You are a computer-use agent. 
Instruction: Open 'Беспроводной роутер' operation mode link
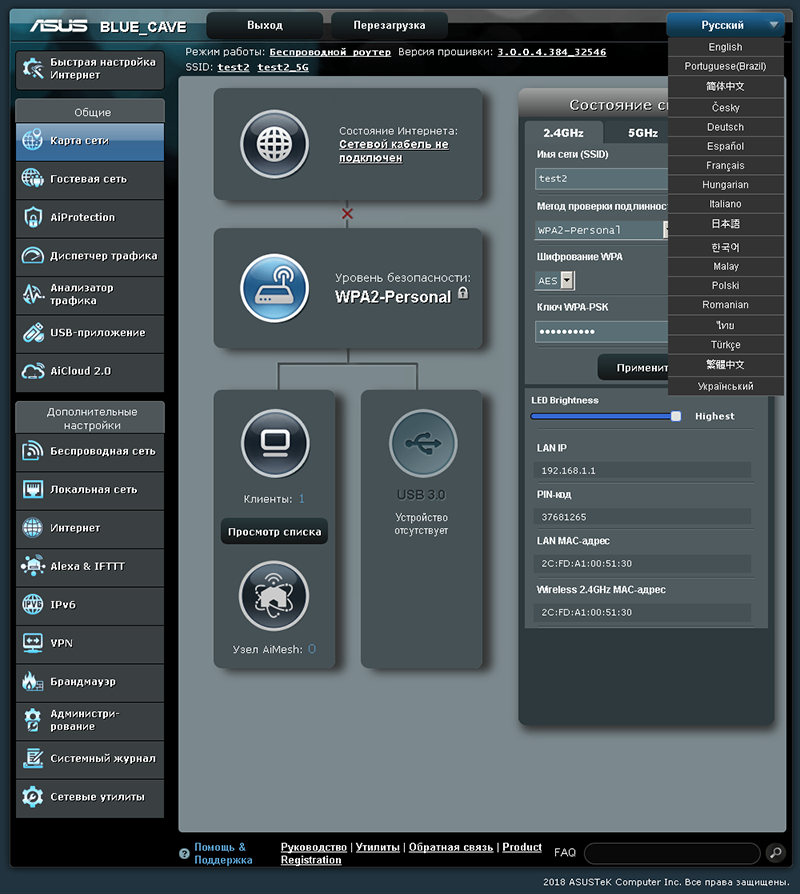pyautogui.click(x=330, y=52)
